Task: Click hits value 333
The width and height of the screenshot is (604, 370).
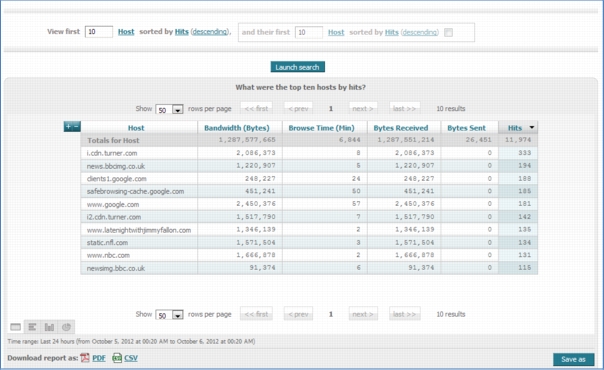Action: 525,153
